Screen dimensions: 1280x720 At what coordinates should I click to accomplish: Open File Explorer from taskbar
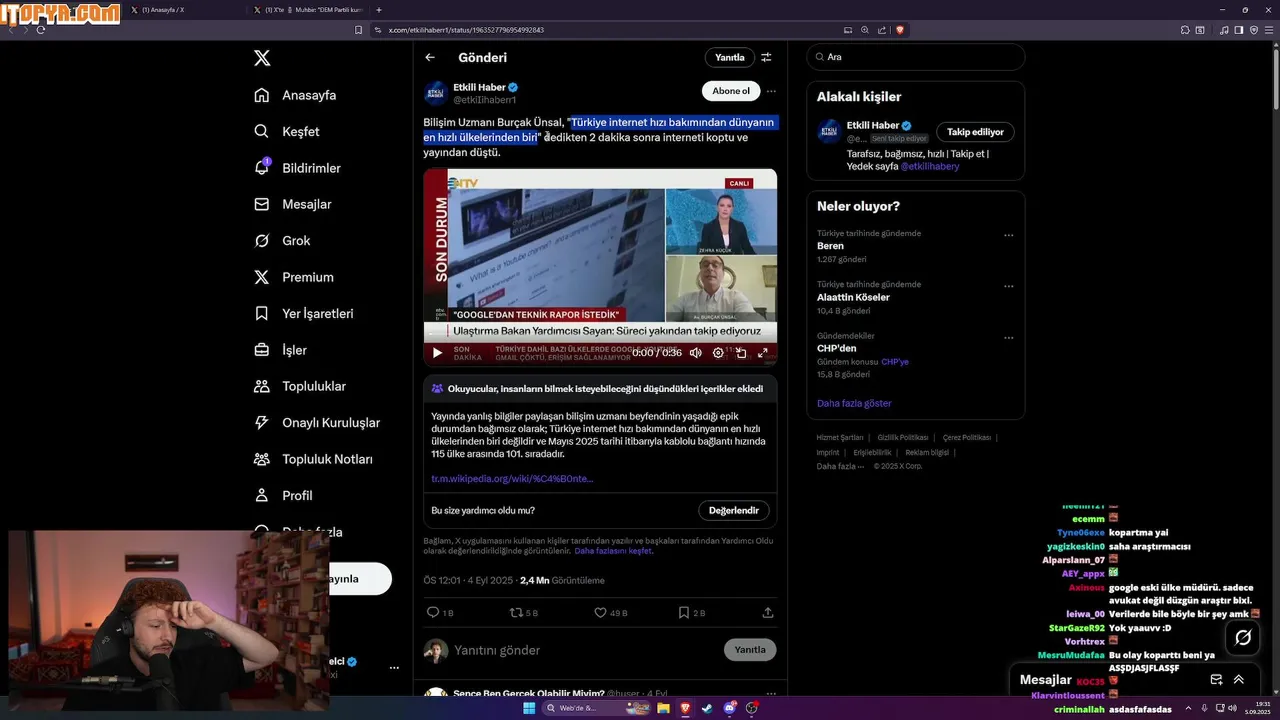pyautogui.click(x=663, y=708)
